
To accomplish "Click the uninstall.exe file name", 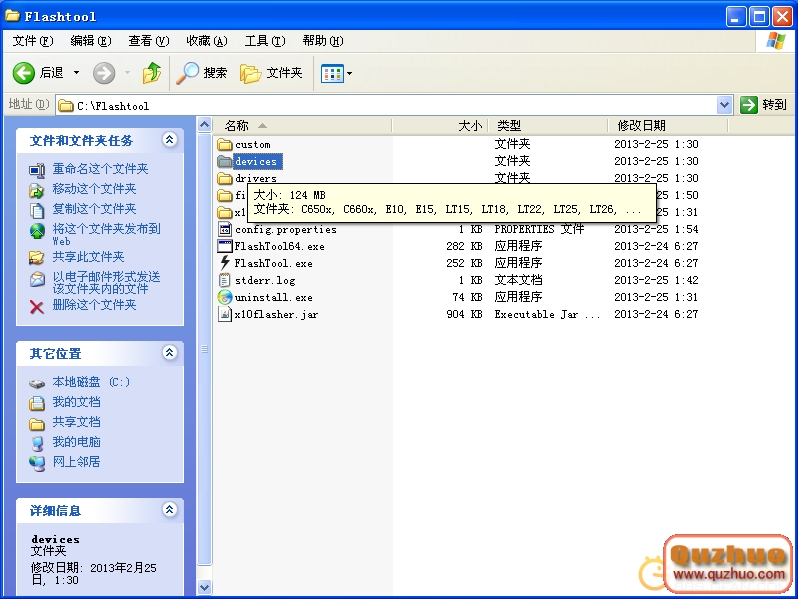I will (273, 297).
